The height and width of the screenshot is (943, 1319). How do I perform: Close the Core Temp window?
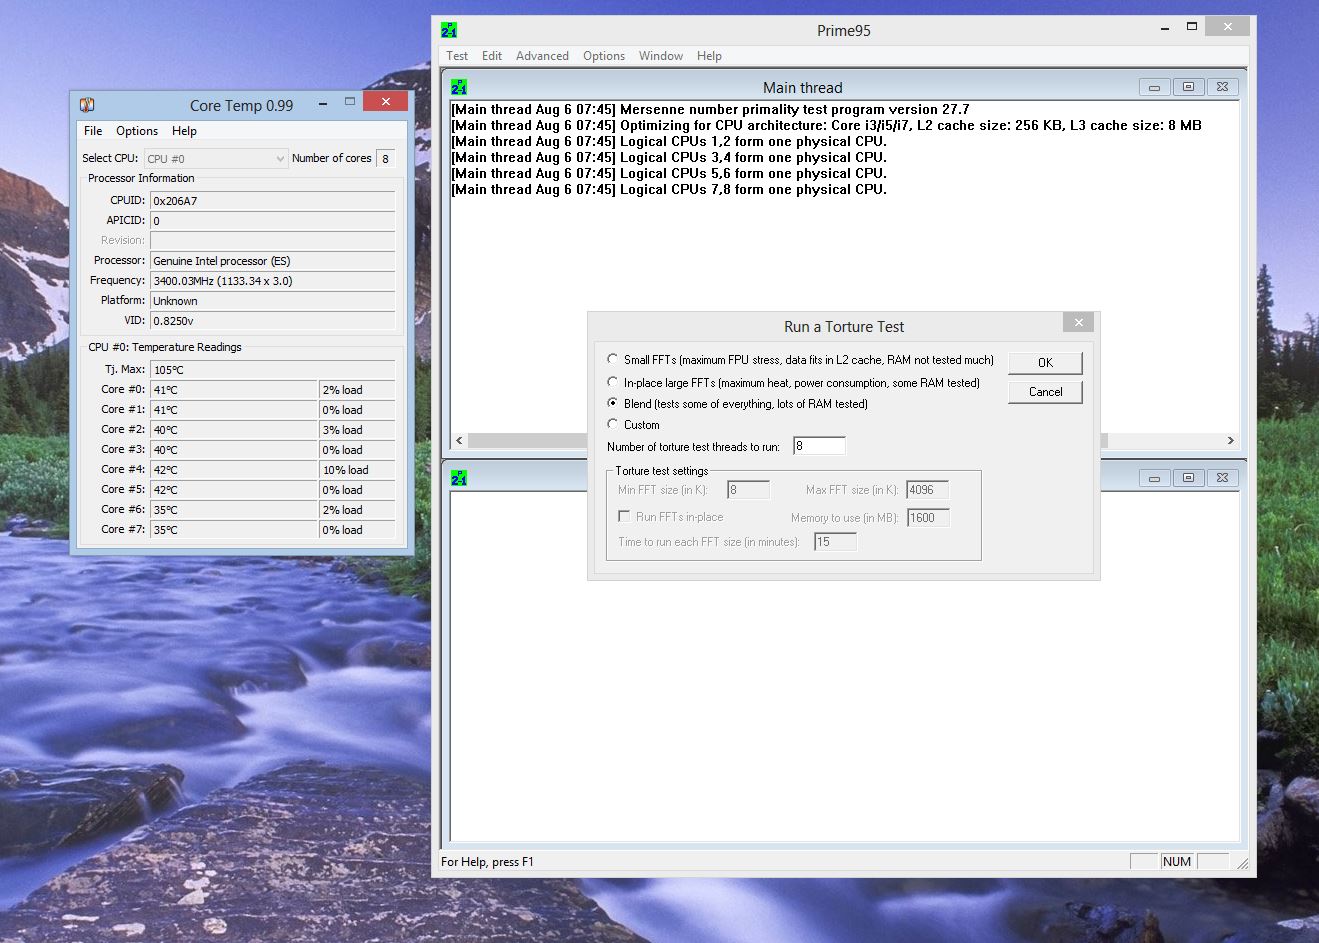pyautogui.click(x=385, y=102)
